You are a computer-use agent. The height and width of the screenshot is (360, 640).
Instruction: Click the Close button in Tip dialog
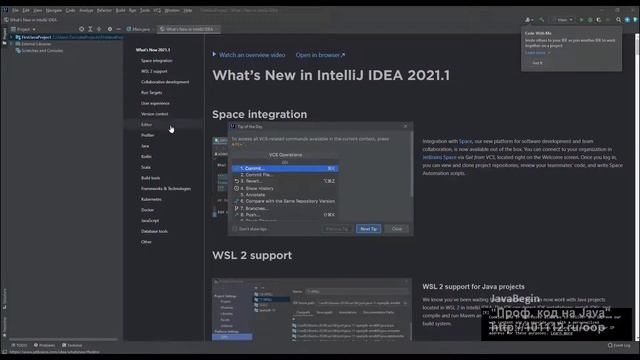click(397, 229)
